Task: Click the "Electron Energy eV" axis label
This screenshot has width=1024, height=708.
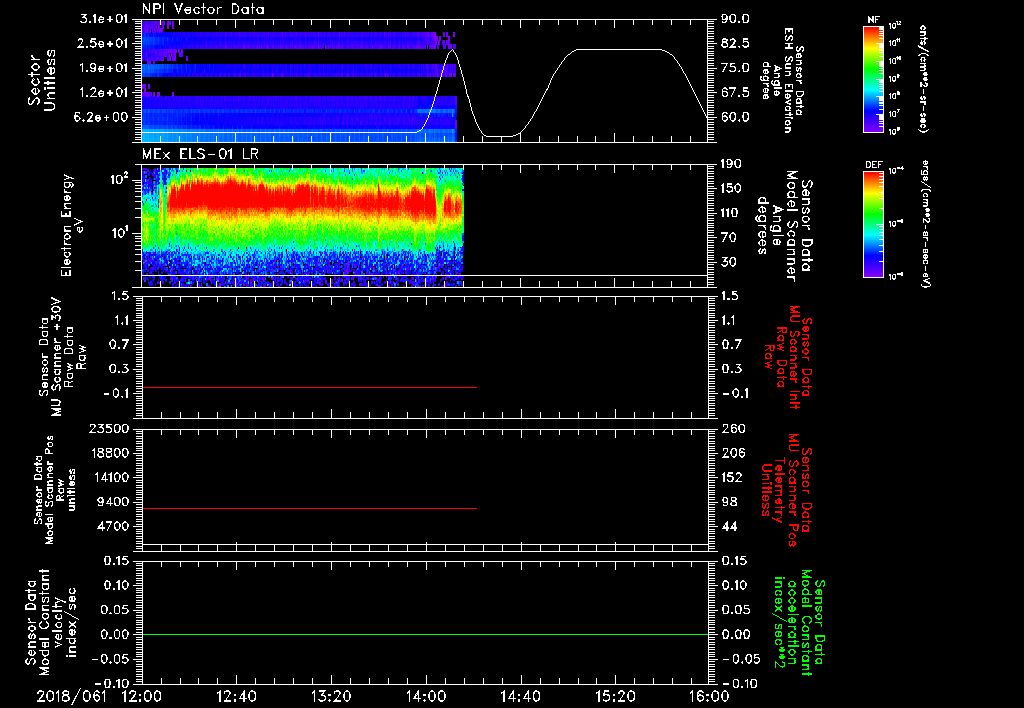Action: coord(71,225)
